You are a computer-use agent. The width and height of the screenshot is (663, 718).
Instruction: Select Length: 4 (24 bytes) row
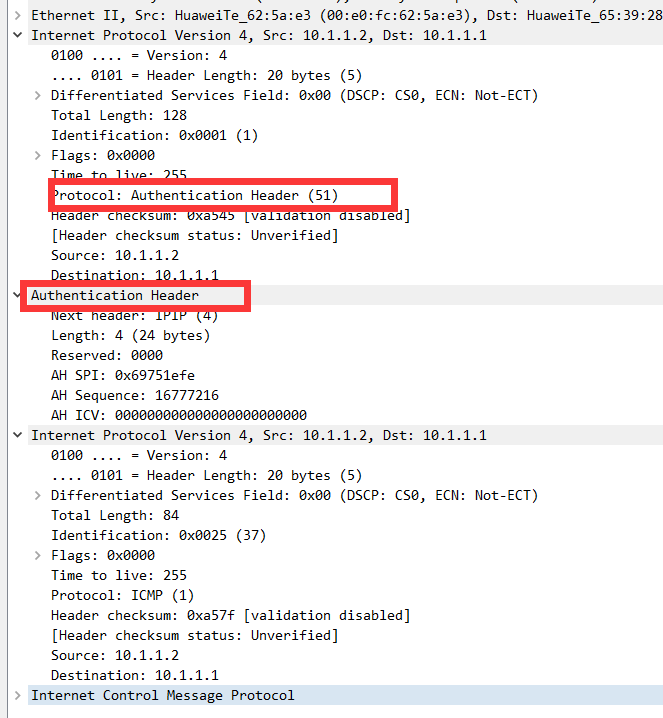click(x=130, y=335)
